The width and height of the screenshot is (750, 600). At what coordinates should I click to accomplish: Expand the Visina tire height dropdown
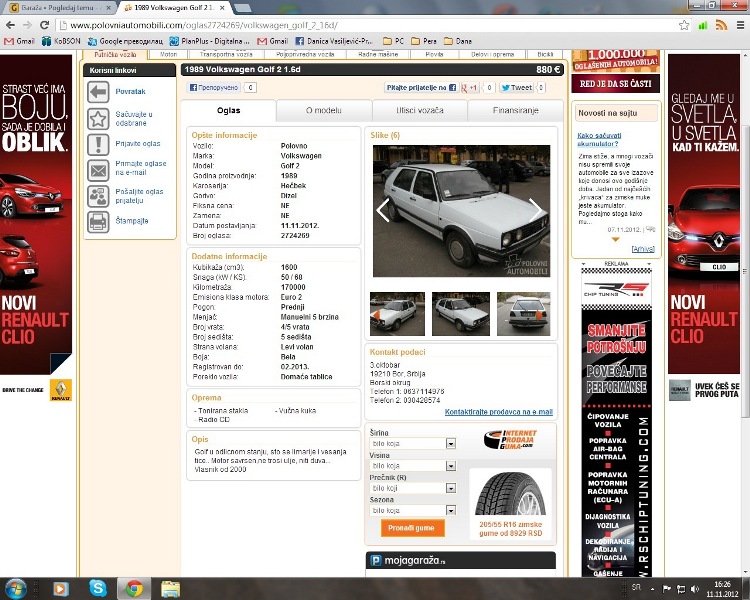coord(450,465)
